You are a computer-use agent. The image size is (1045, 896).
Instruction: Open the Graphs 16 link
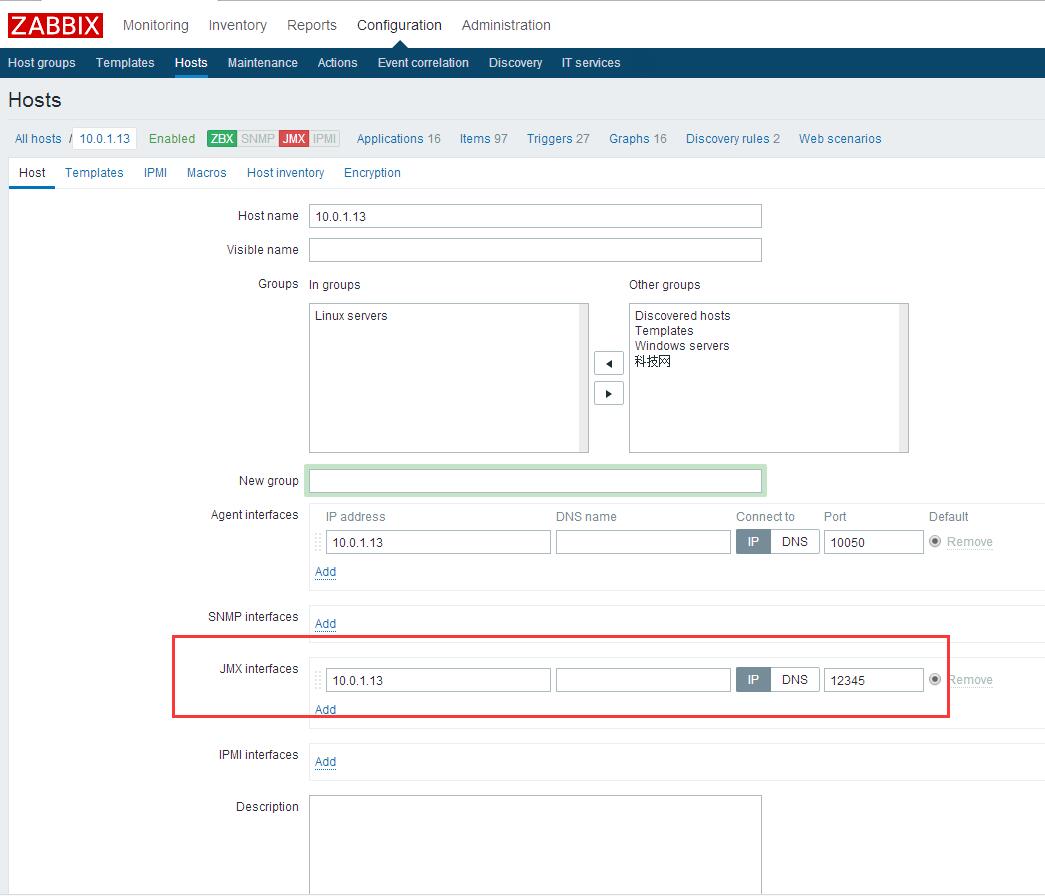pyautogui.click(x=638, y=139)
